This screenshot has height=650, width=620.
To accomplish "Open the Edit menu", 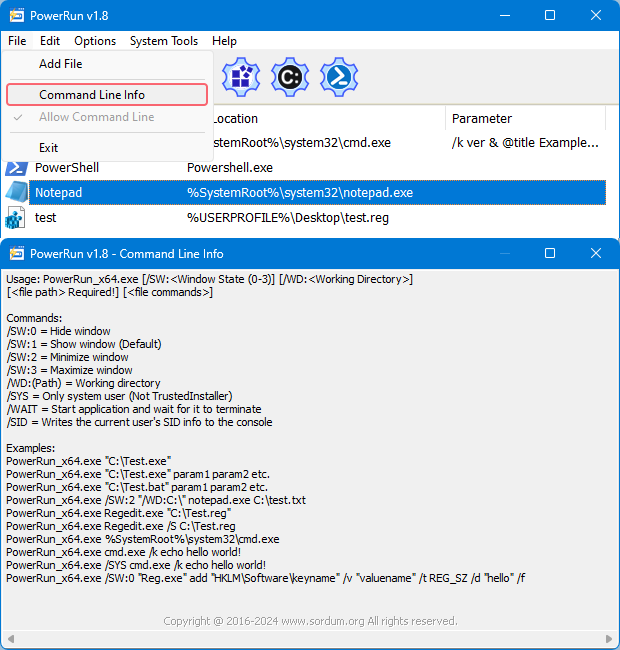I will (x=50, y=41).
